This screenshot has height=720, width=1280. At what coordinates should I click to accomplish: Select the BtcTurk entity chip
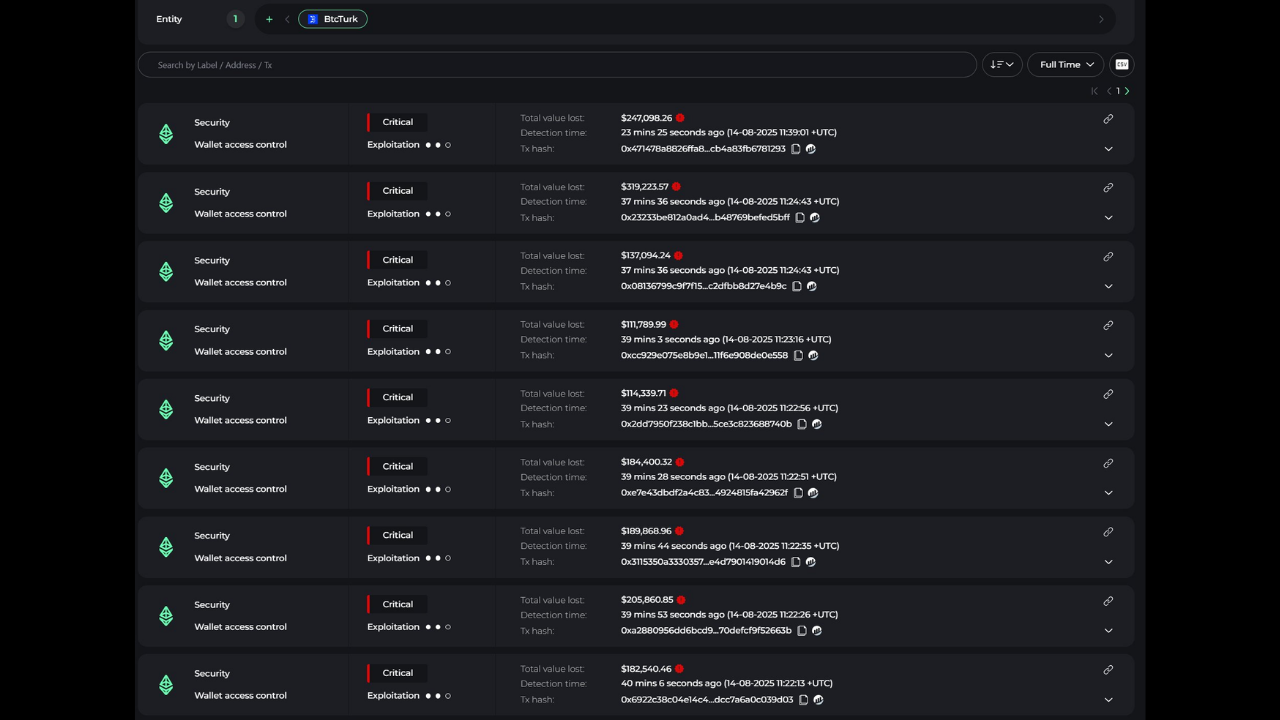point(333,19)
